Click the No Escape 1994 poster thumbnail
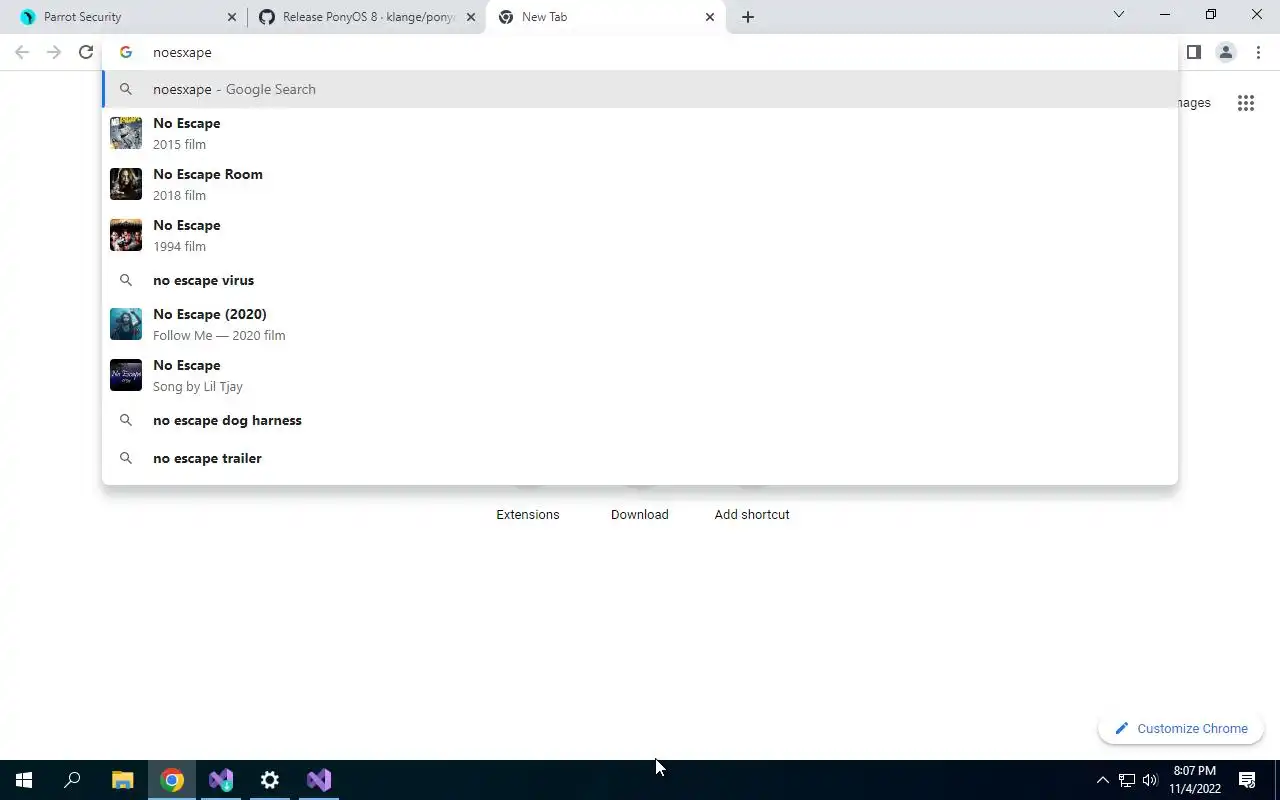Image resolution: width=1280 pixels, height=800 pixels. tap(126, 235)
